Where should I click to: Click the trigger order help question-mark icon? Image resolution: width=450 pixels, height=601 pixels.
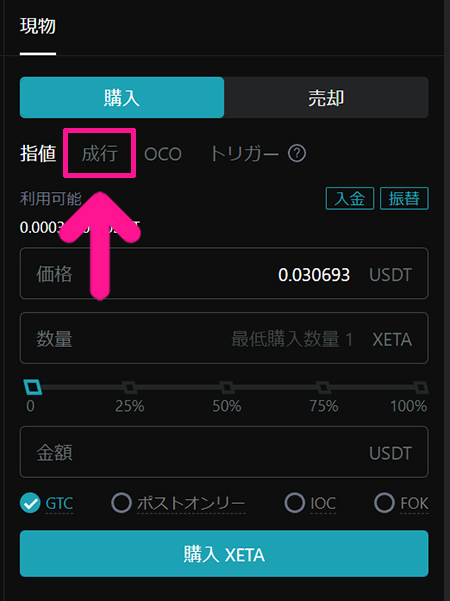point(297,154)
